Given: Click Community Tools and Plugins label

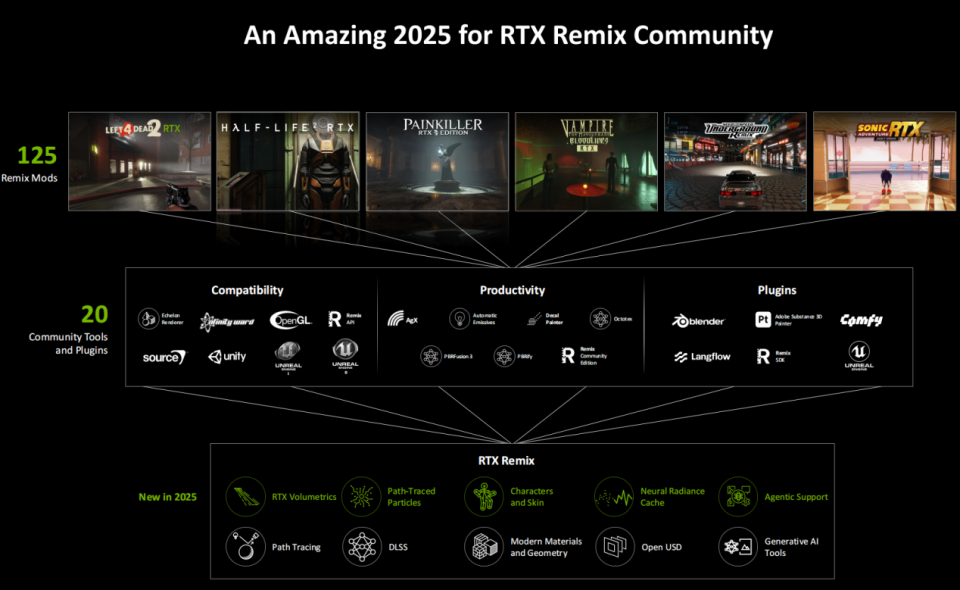Looking at the screenshot, I should click(68, 343).
